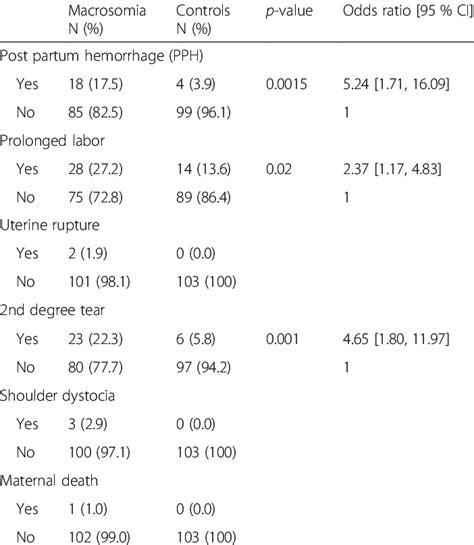The height and width of the screenshot is (545, 474).
Task: Click the Prolonged labor row label
Action: pyautogui.click(x=52, y=141)
